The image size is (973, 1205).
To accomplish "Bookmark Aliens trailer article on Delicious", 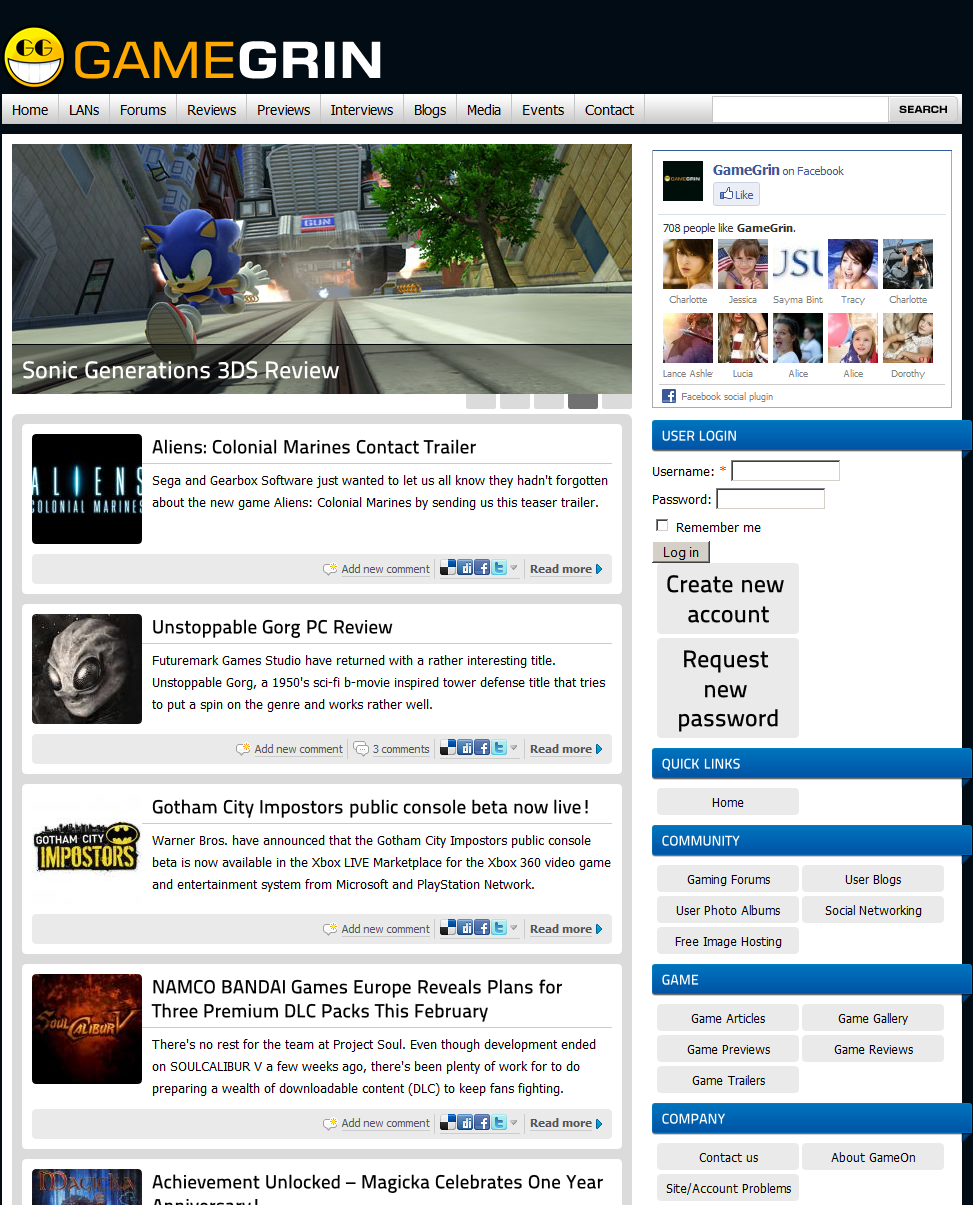I will click(448, 568).
